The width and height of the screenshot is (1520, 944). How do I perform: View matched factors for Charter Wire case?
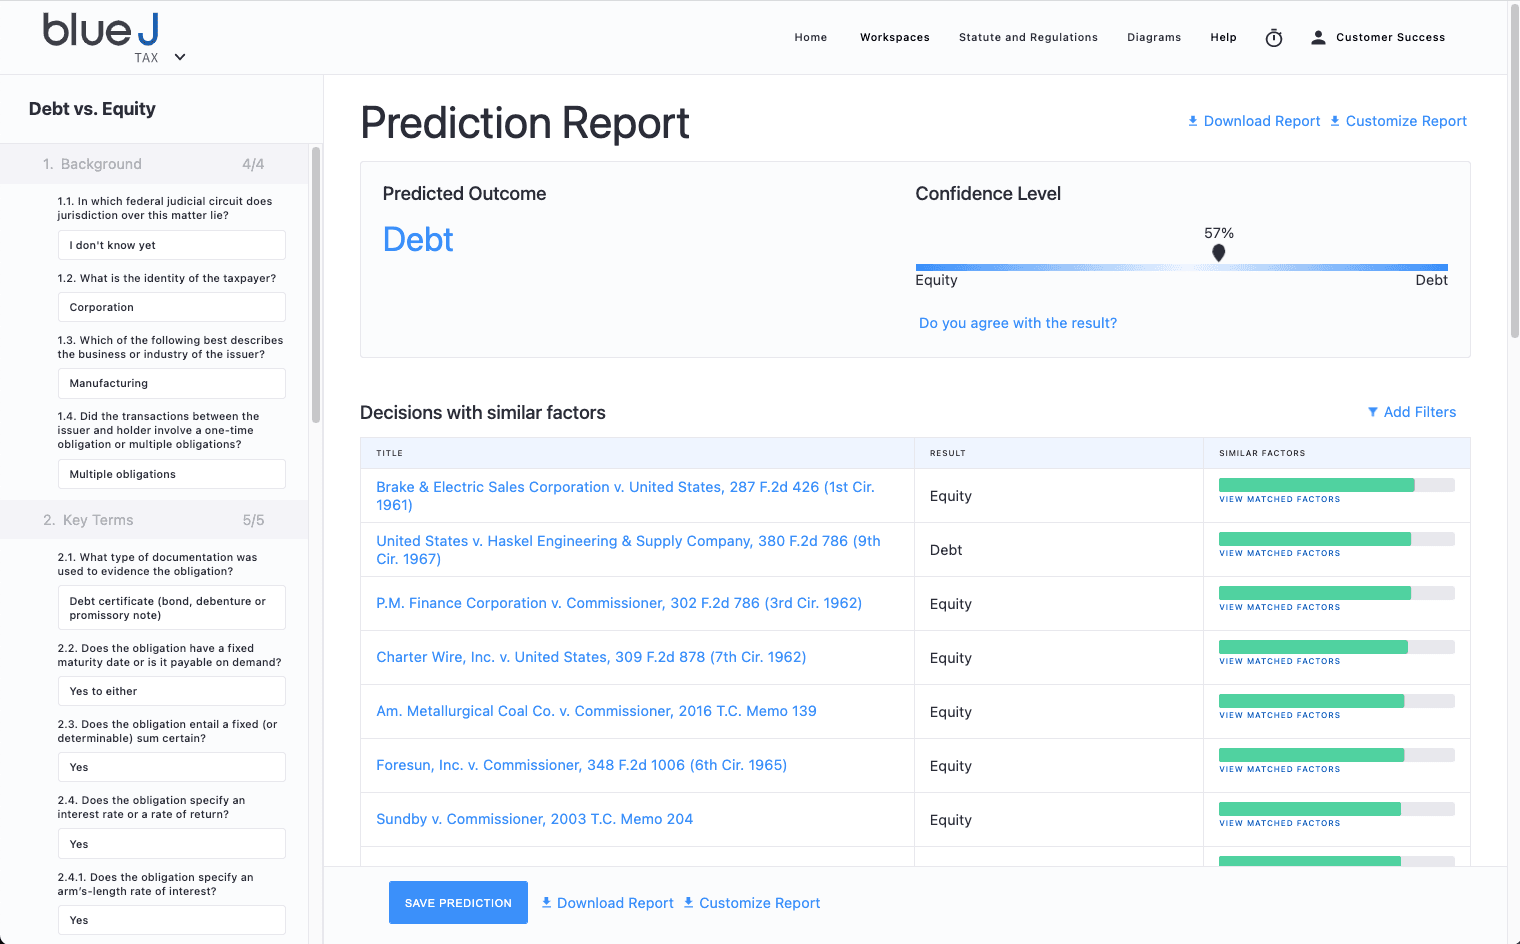point(1279,661)
